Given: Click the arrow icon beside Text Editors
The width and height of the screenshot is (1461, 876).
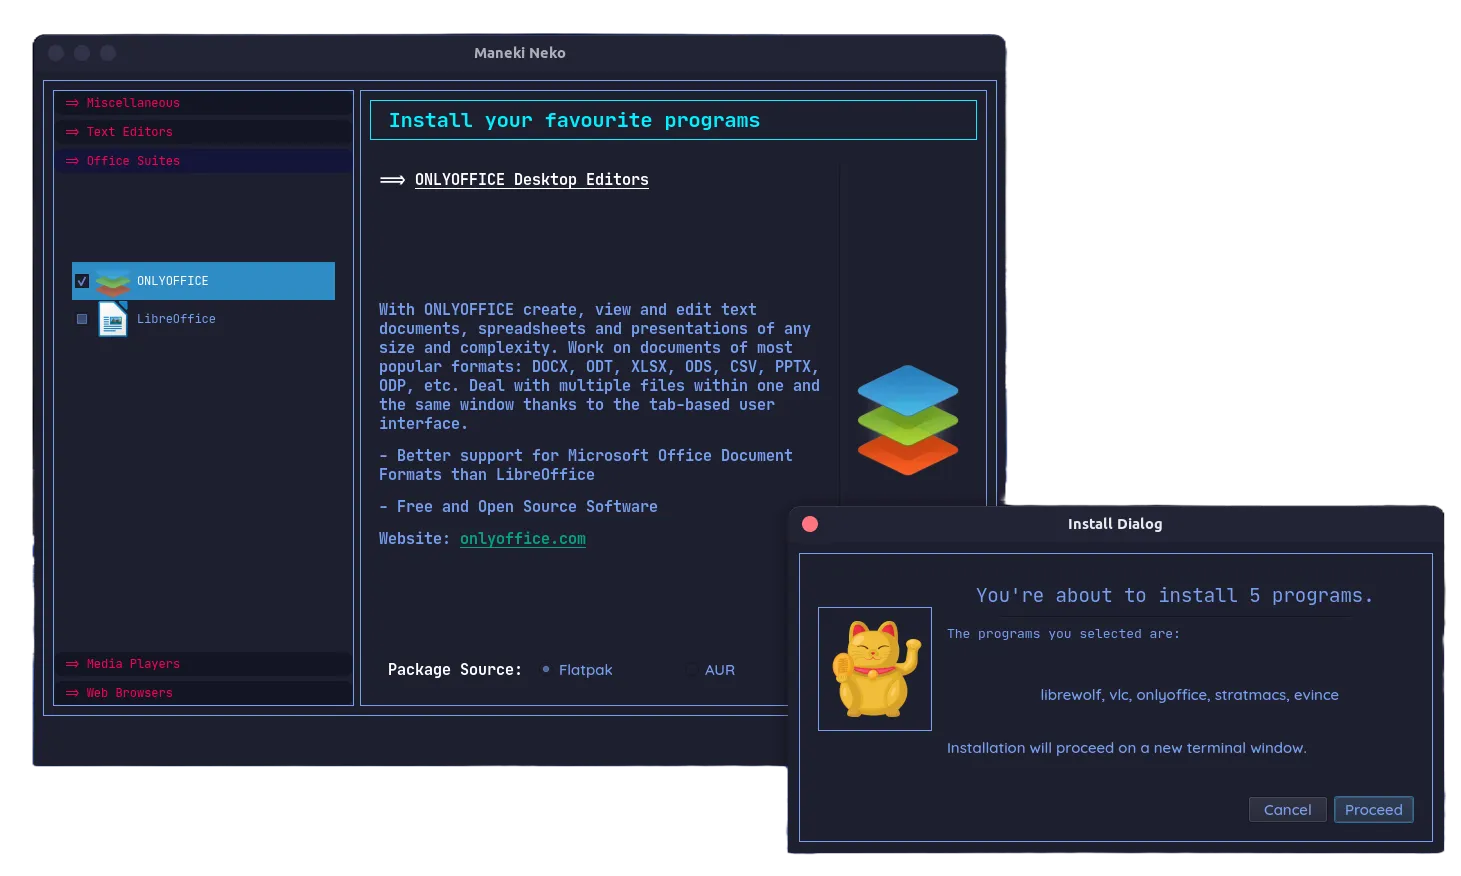Looking at the screenshot, I should tap(71, 131).
